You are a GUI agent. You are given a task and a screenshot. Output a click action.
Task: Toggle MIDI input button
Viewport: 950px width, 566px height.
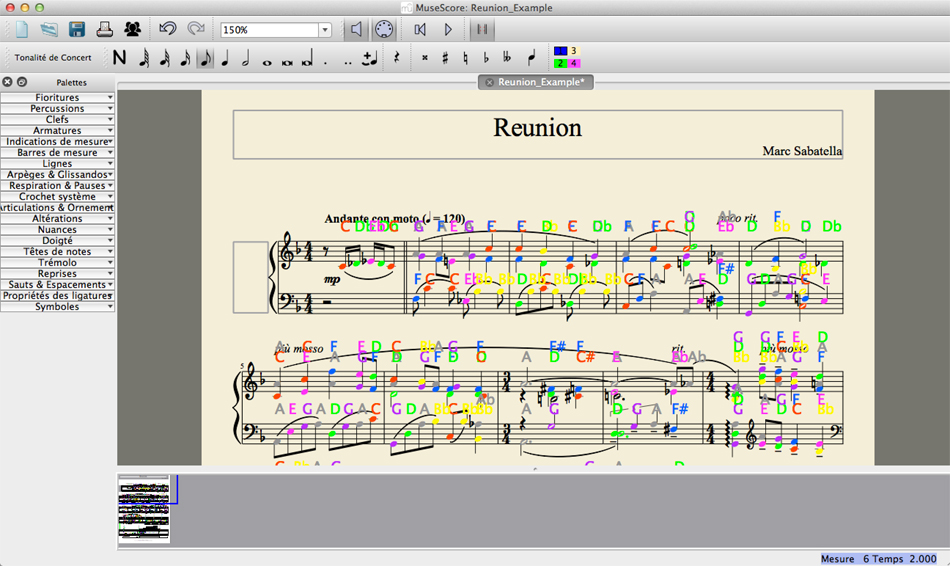pyautogui.click(x=384, y=29)
